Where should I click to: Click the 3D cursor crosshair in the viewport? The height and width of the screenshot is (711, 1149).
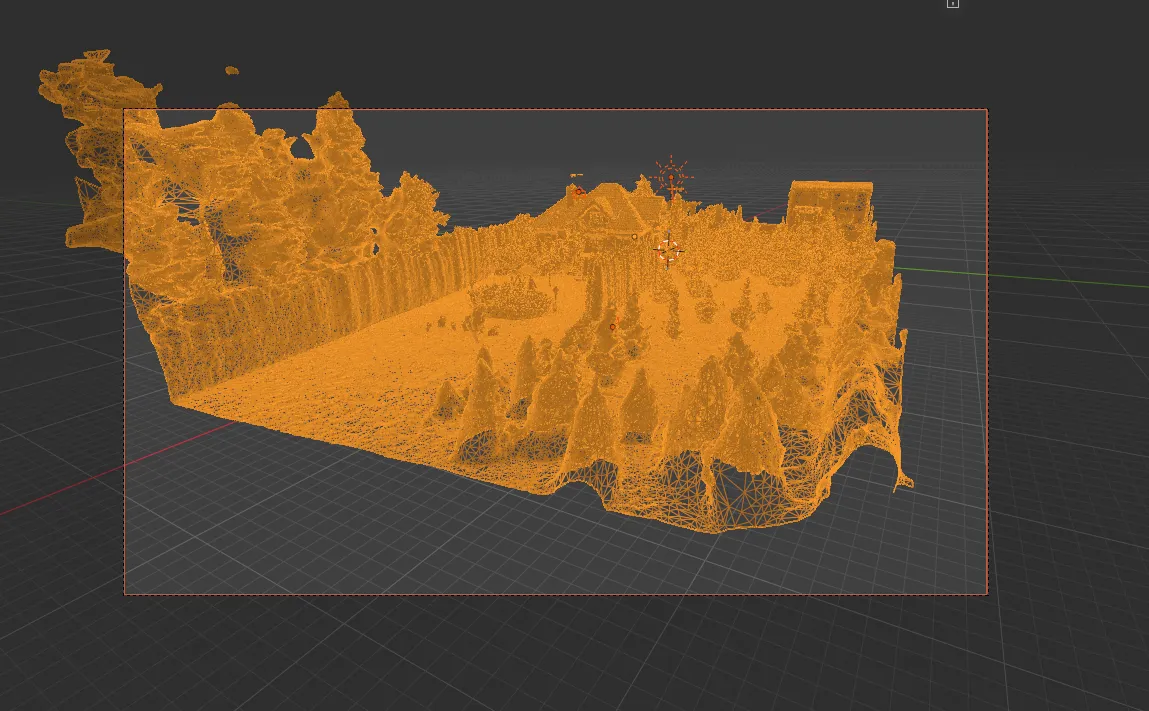668,251
